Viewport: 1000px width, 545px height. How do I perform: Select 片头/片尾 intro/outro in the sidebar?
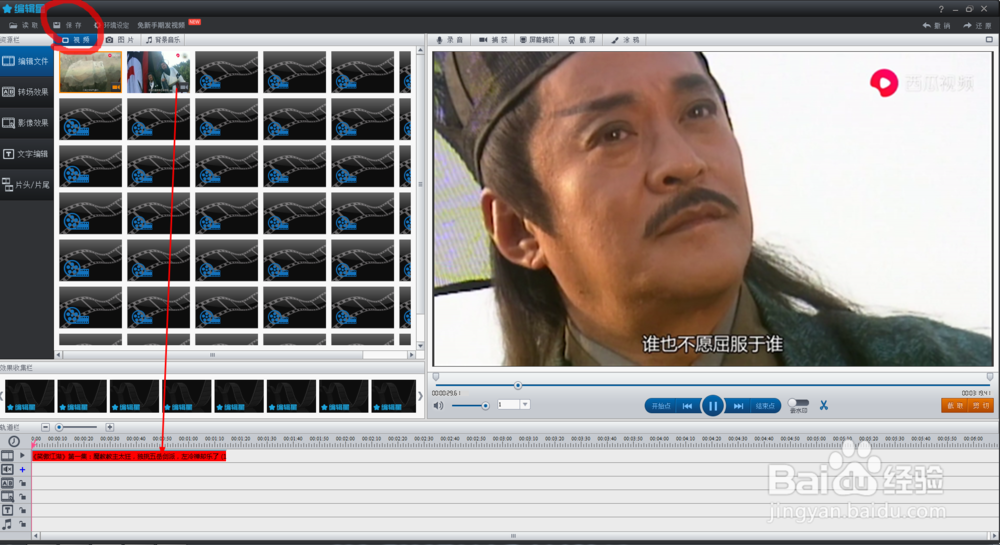[26, 185]
